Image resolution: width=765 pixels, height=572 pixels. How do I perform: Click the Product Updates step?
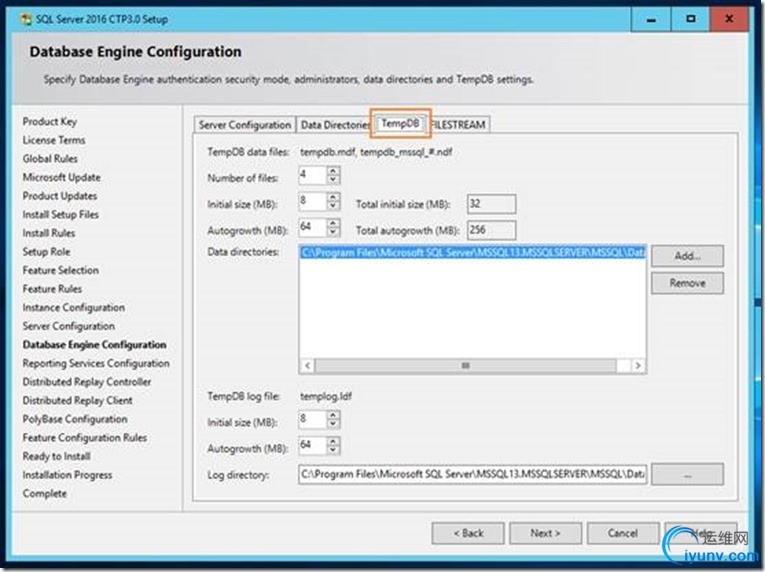pyautogui.click(x=60, y=196)
